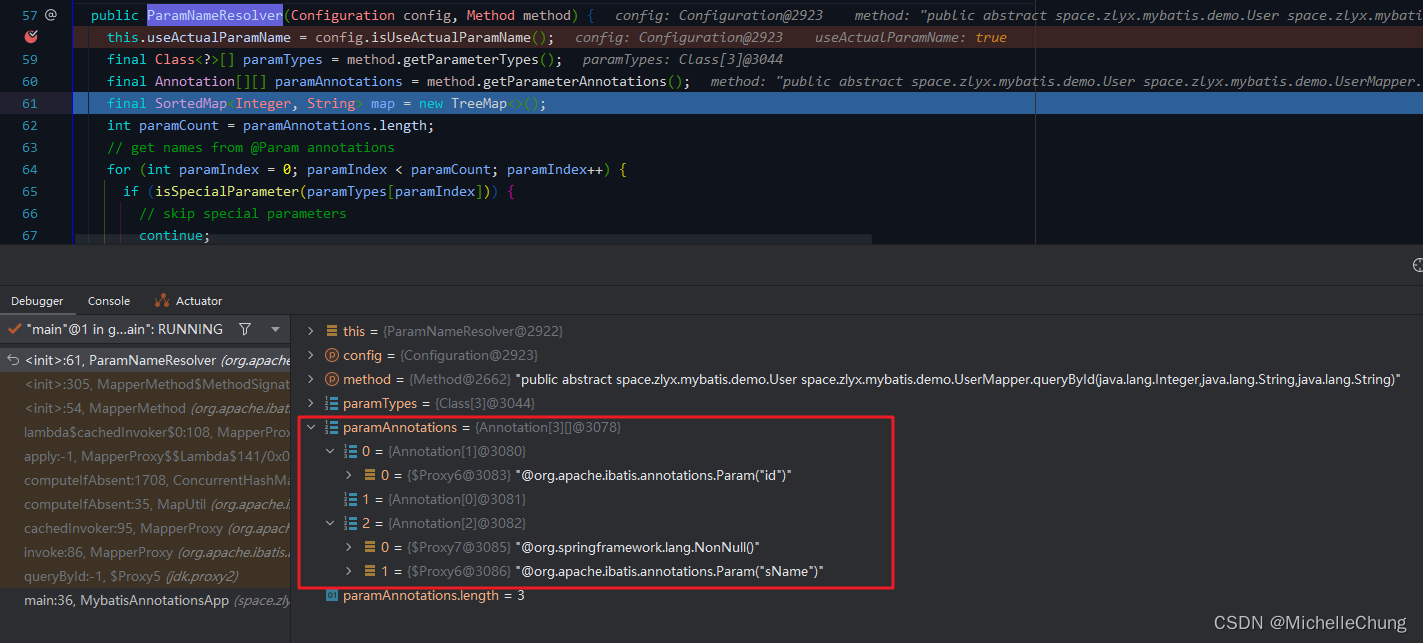This screenshot has width=1423, height=643.
Task: Switch to the Debugger tab
Action: pyautogui.click(x=37, y=301)
